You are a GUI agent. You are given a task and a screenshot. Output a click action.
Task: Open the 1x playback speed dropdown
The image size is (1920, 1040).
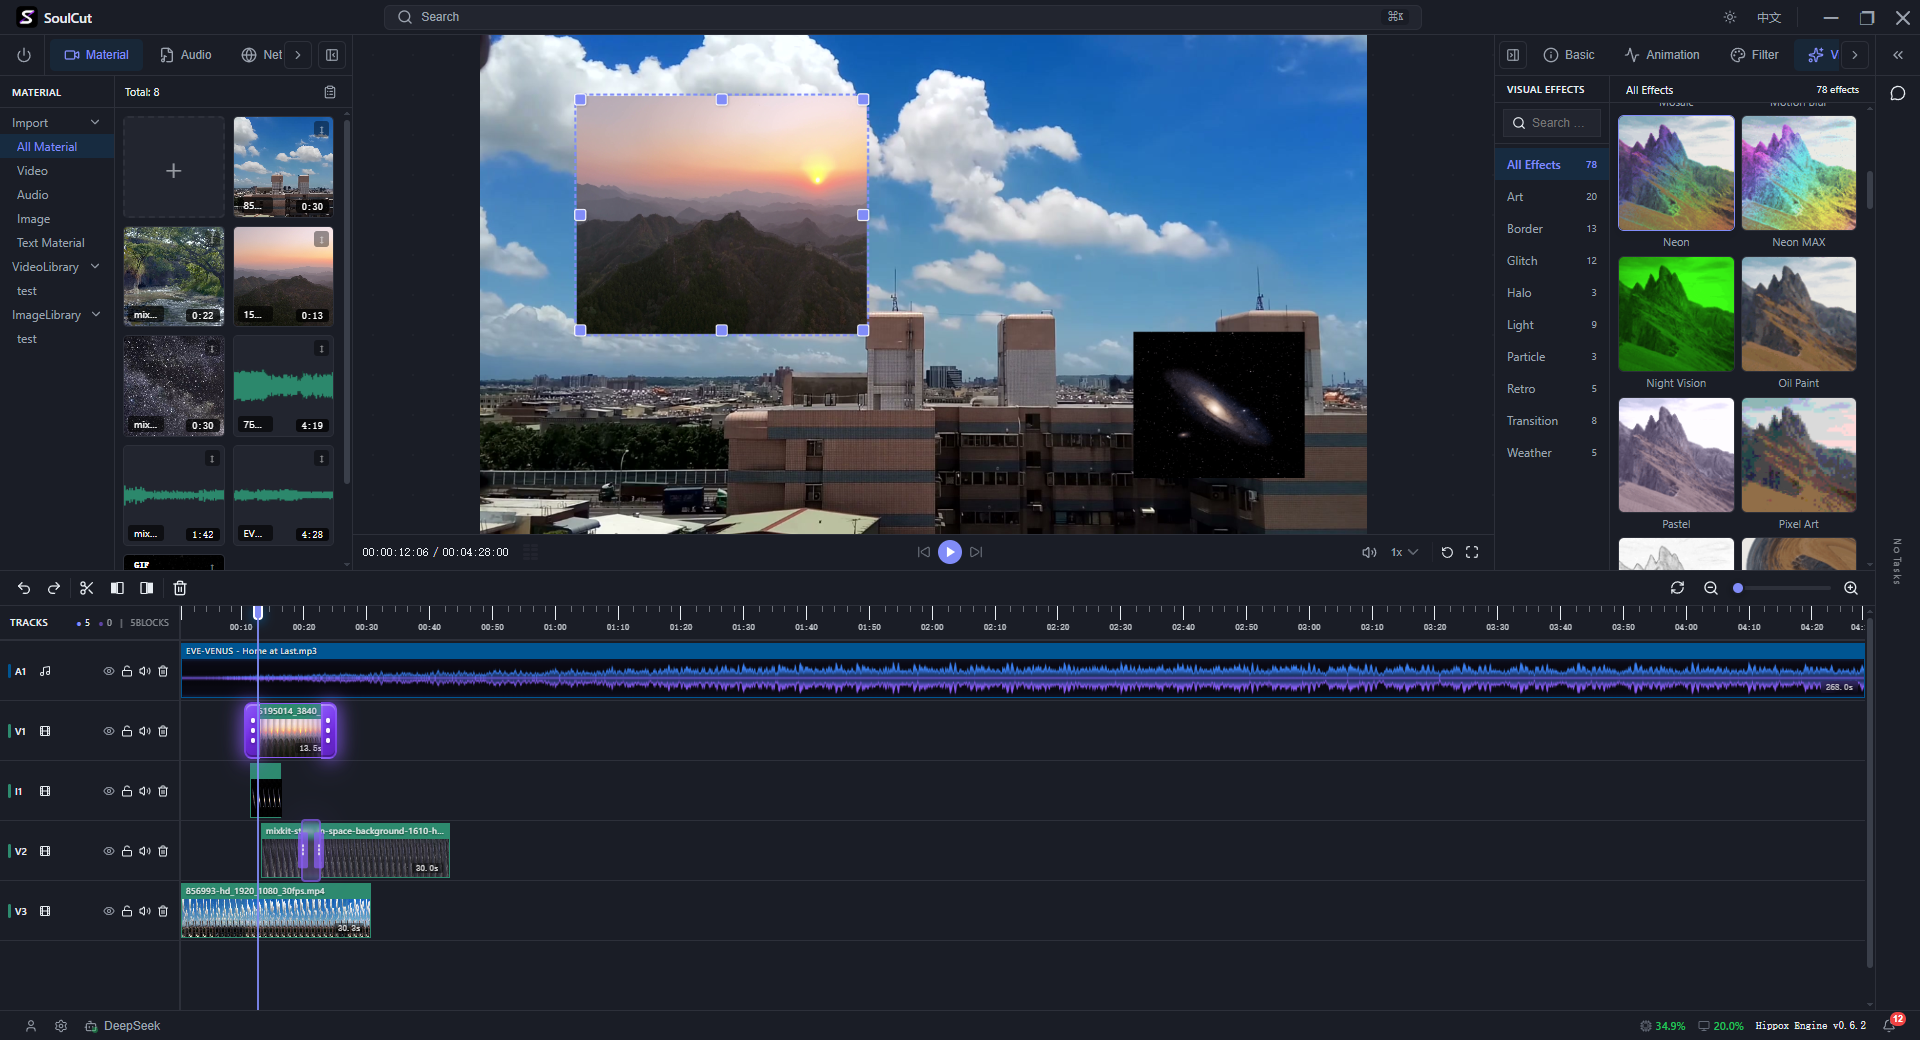1404,552
